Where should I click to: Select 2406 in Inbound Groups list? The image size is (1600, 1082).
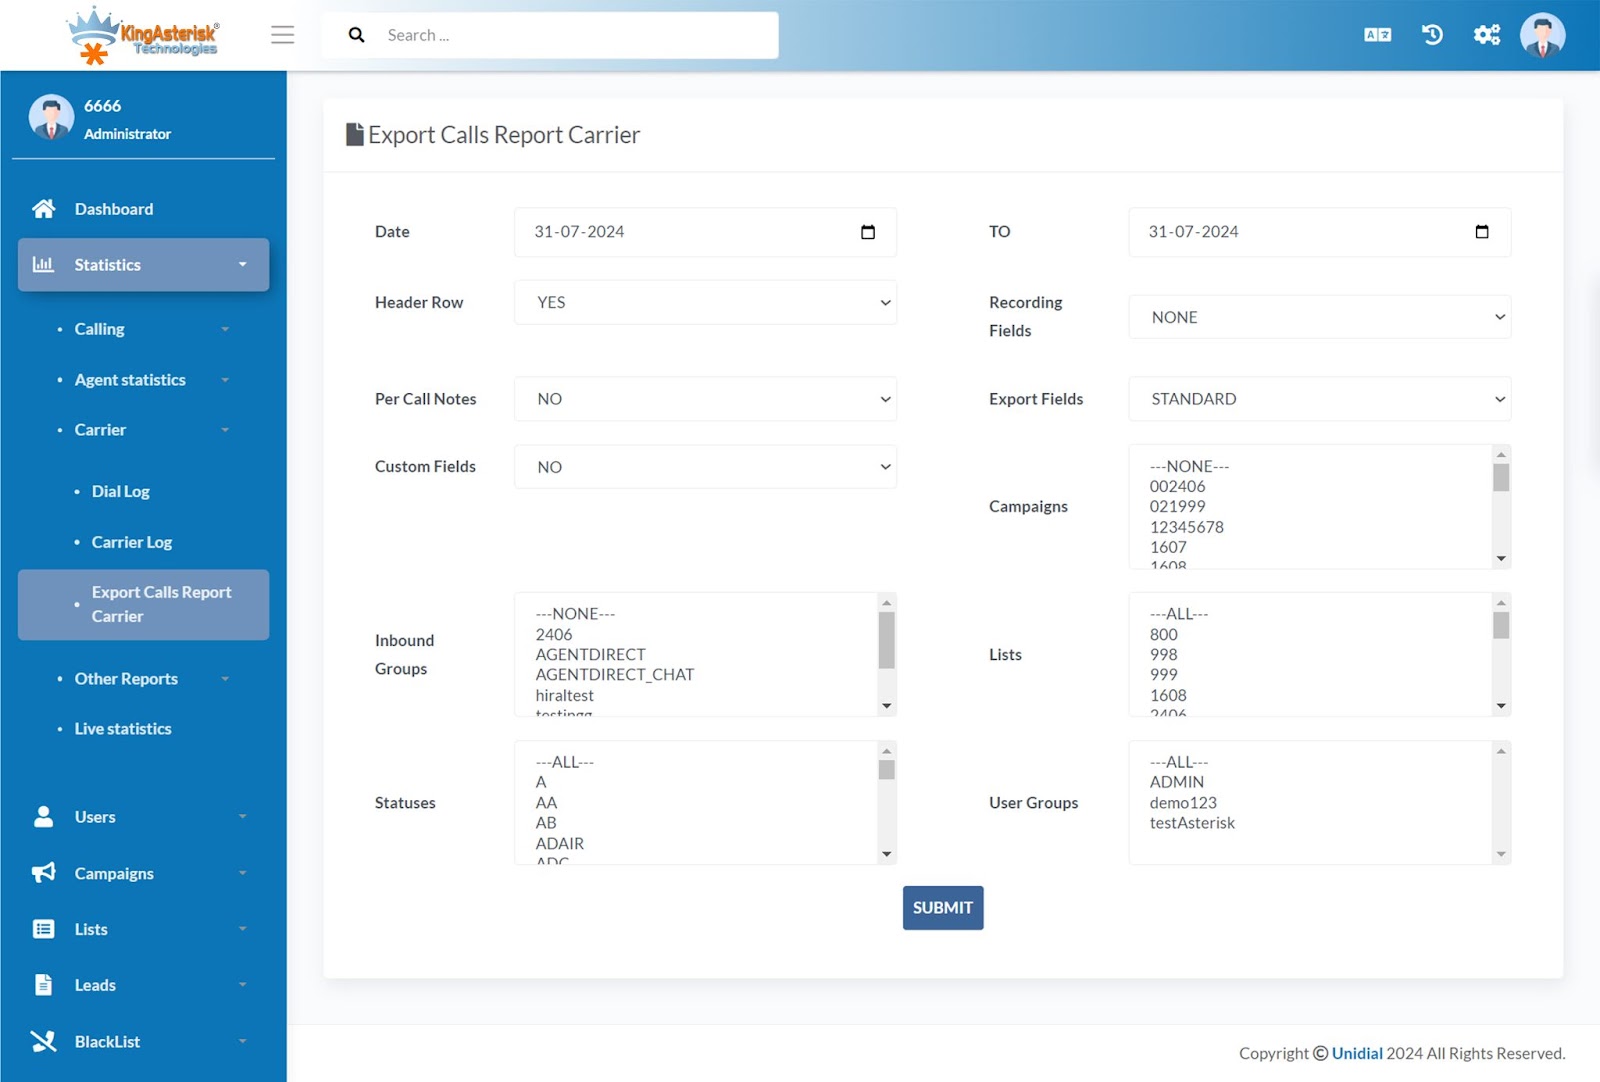553,634
